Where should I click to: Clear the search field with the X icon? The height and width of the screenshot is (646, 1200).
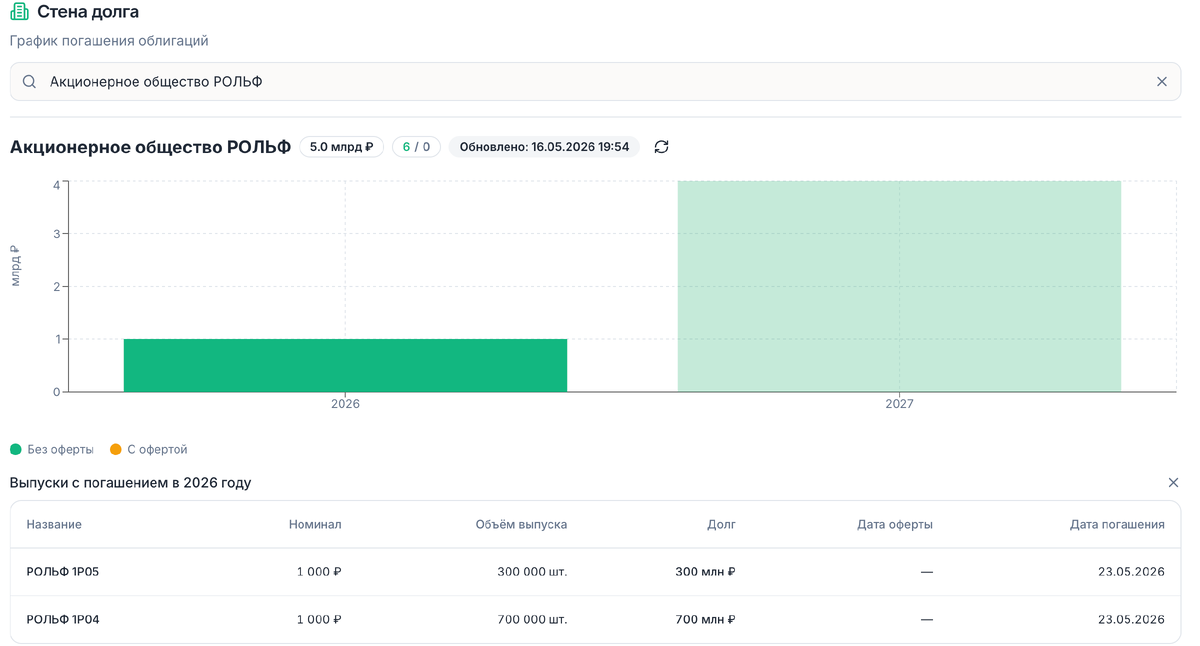1162,82
